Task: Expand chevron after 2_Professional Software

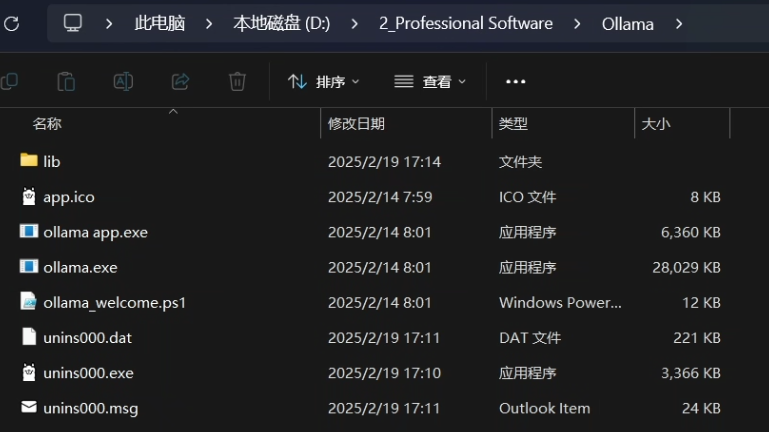Action: [577, 24]
